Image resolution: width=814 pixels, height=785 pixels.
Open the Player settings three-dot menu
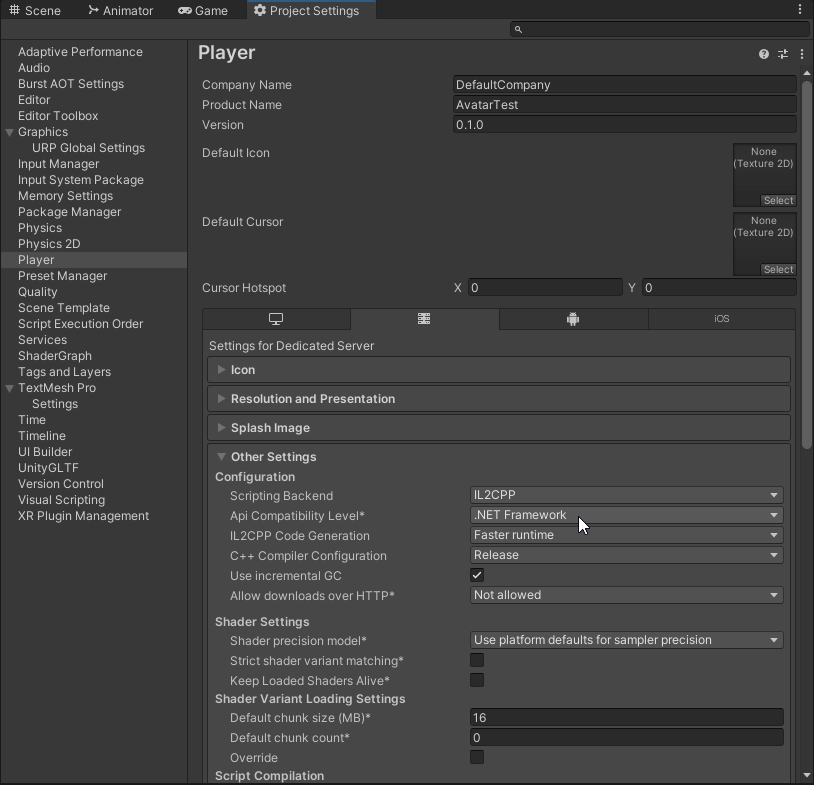coord(802,54)
